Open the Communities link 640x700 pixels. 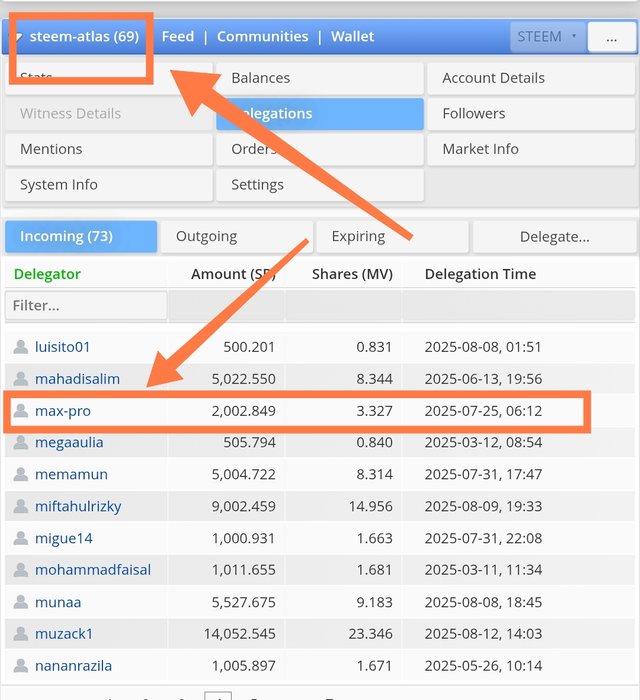pyautogui.click(x=262, y=37)
